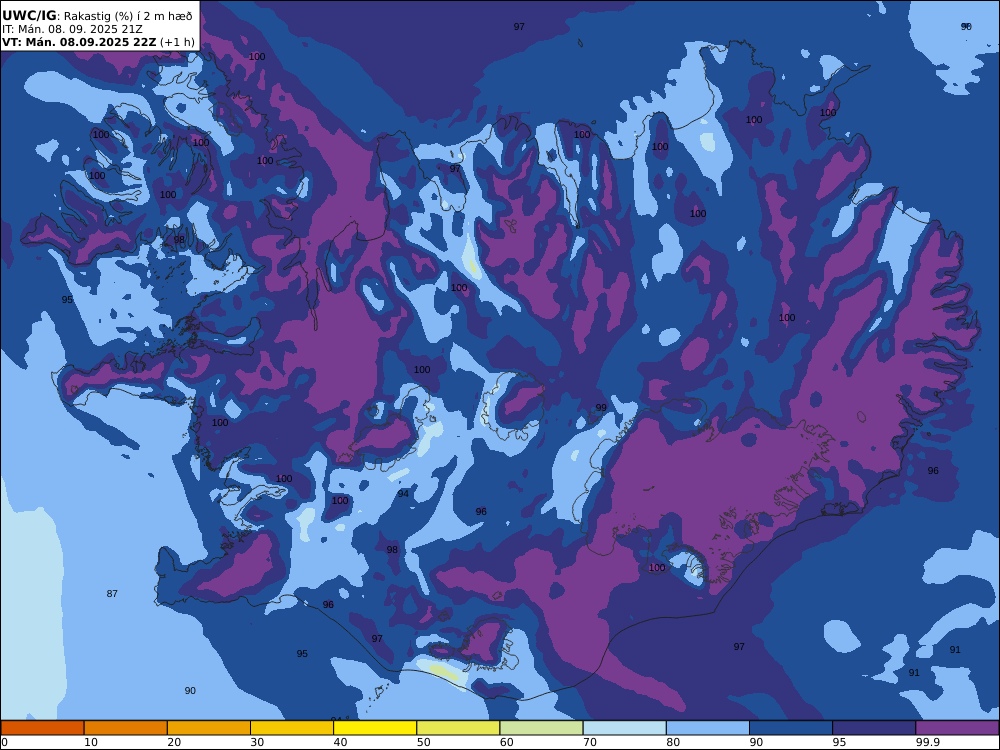Click the '70' tick label on the colorbar
Screen dimensions: 1000x750
(590, 742)
